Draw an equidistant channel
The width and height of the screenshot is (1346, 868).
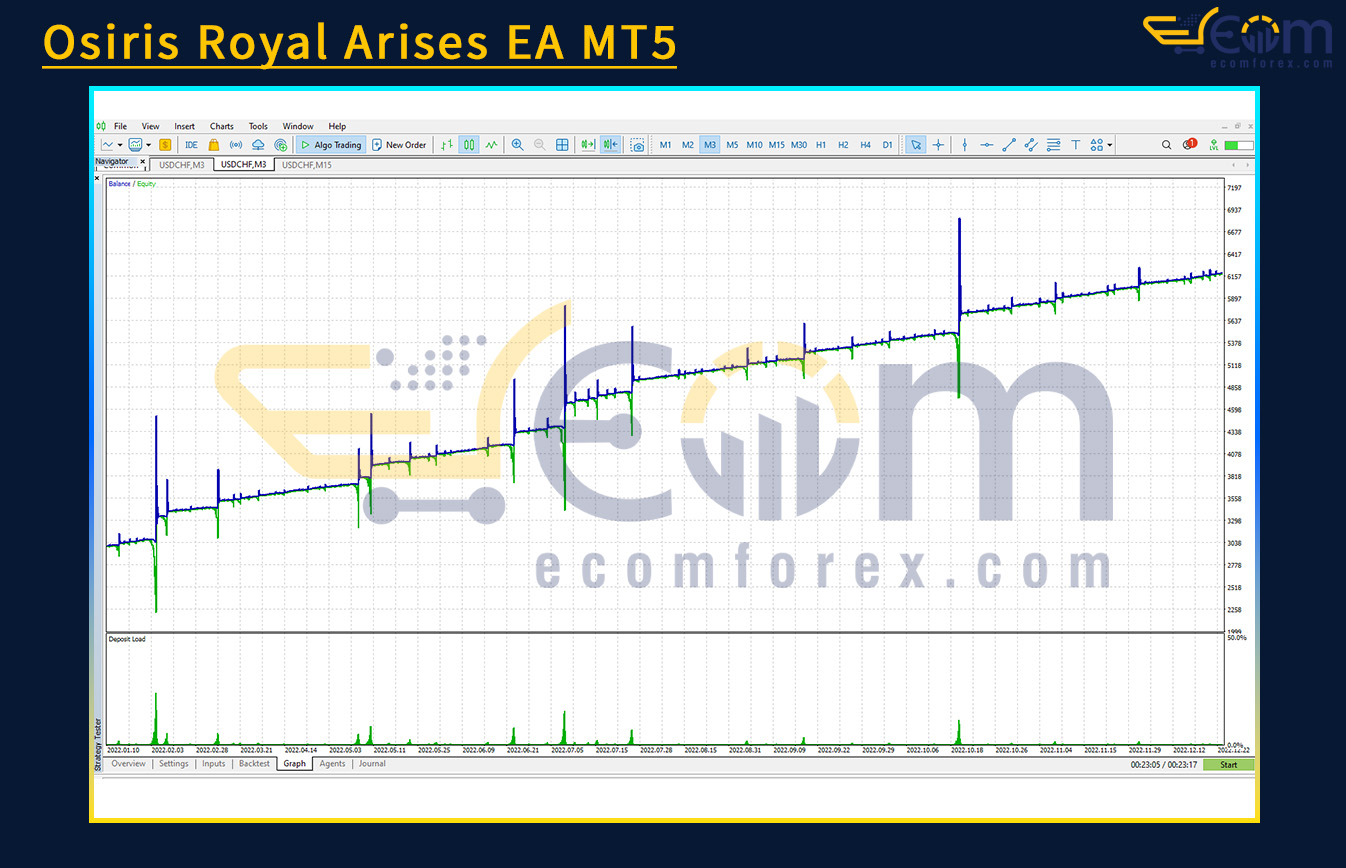pos(1031,145)
